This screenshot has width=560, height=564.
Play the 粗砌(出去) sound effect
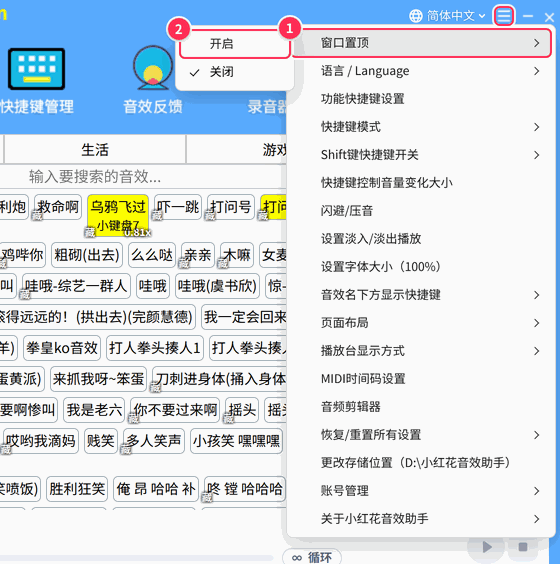[x=87, y=255]
